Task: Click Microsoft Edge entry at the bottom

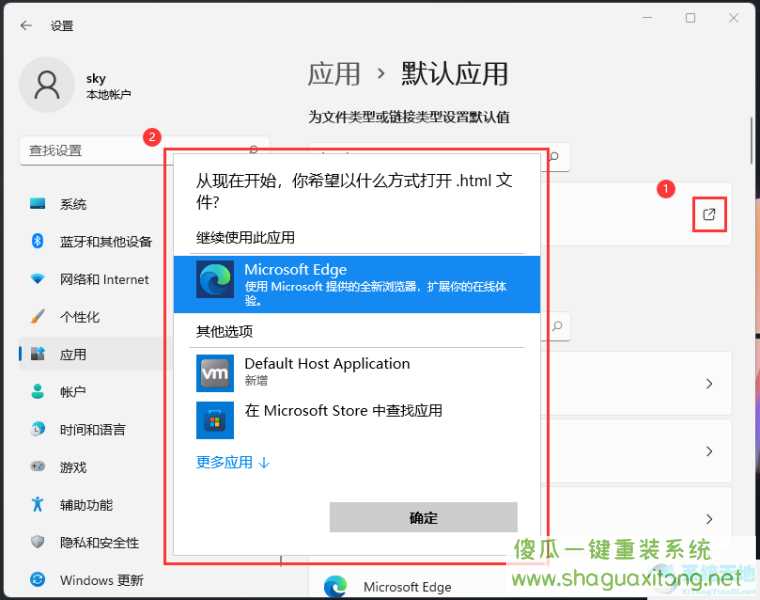Action: click(408, 587)
